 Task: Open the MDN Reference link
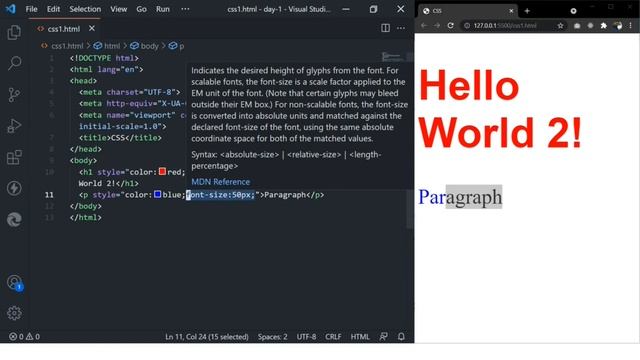(x=220, y=182)
